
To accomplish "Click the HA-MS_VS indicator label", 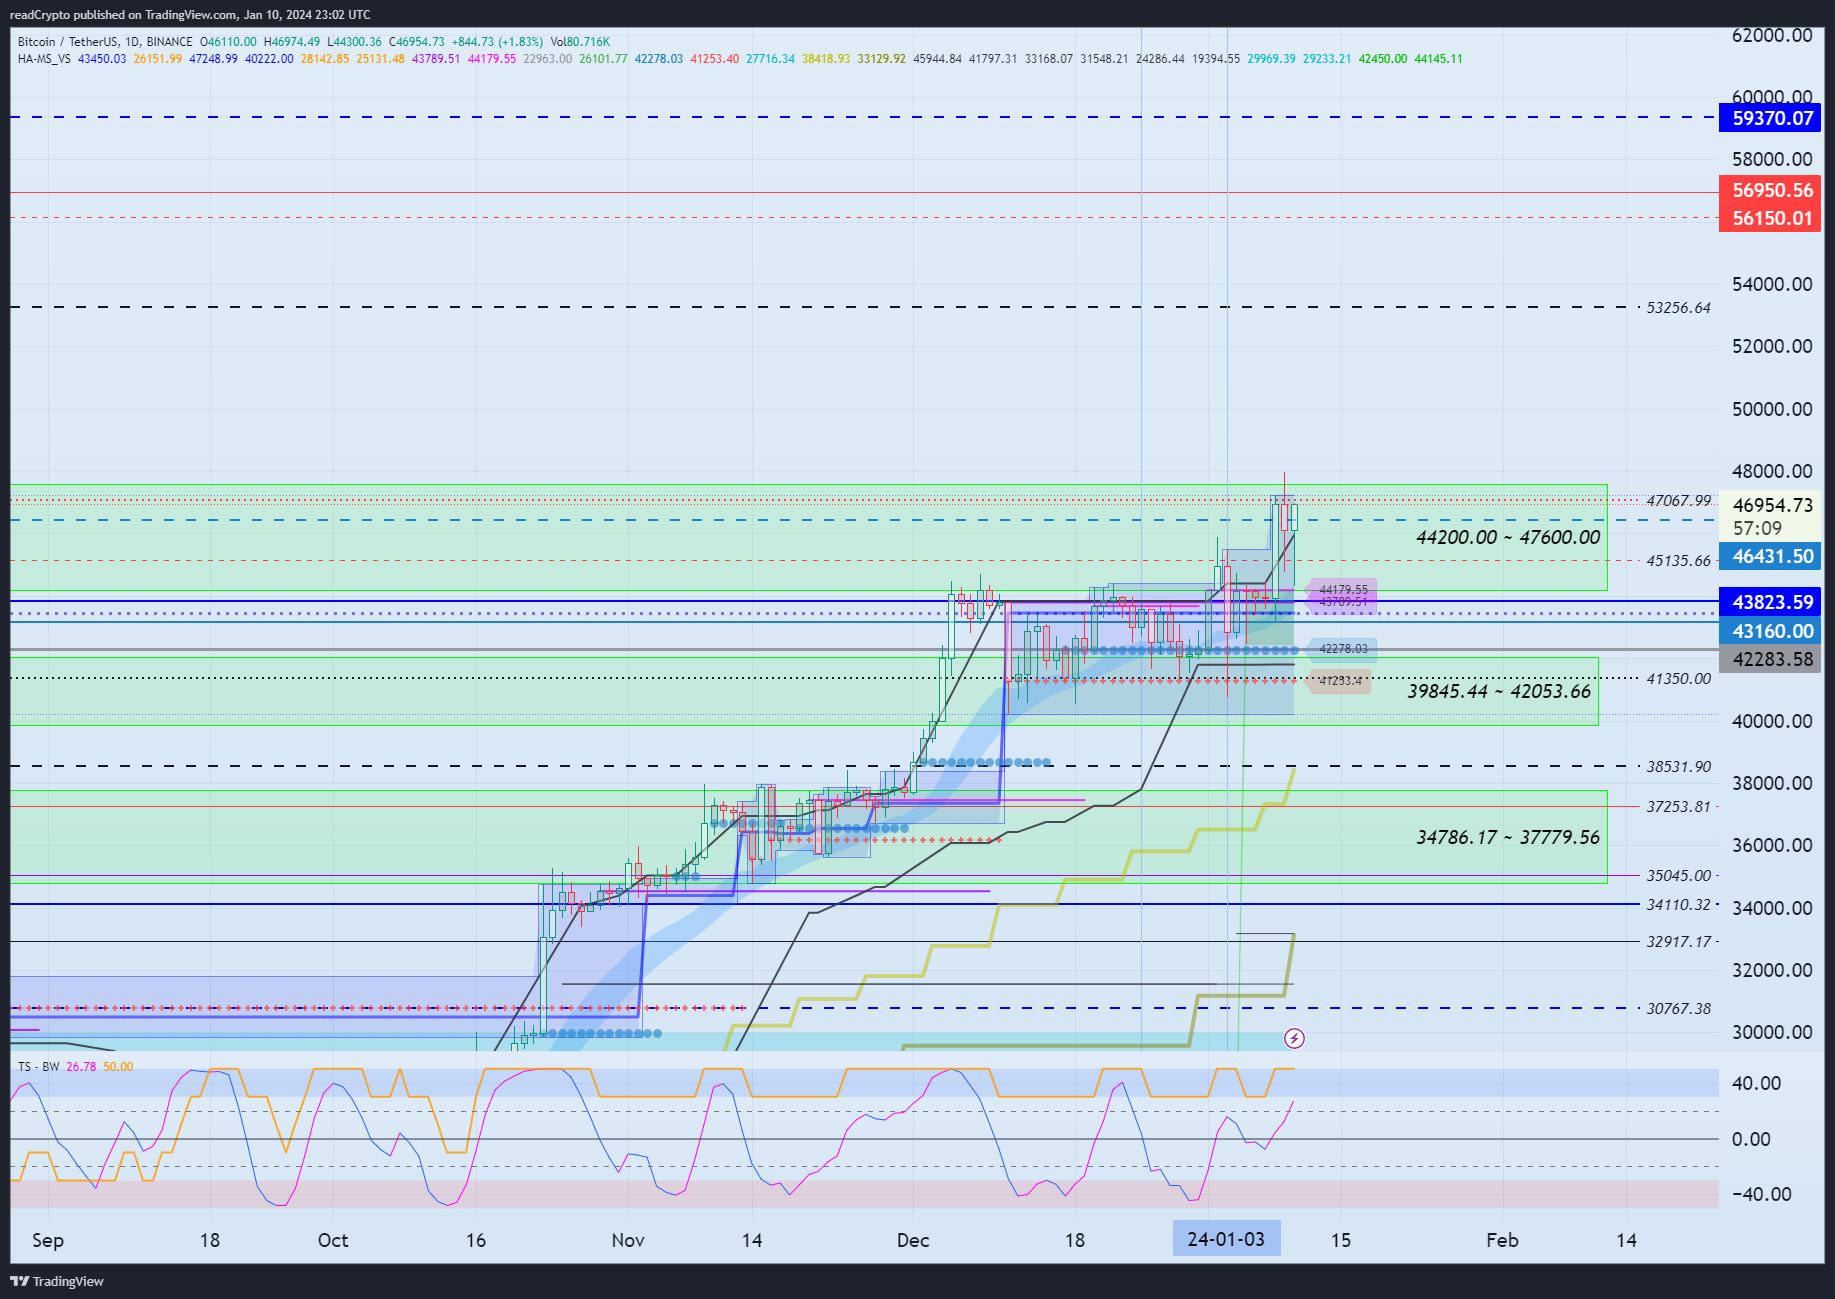I will pos(44,59).
